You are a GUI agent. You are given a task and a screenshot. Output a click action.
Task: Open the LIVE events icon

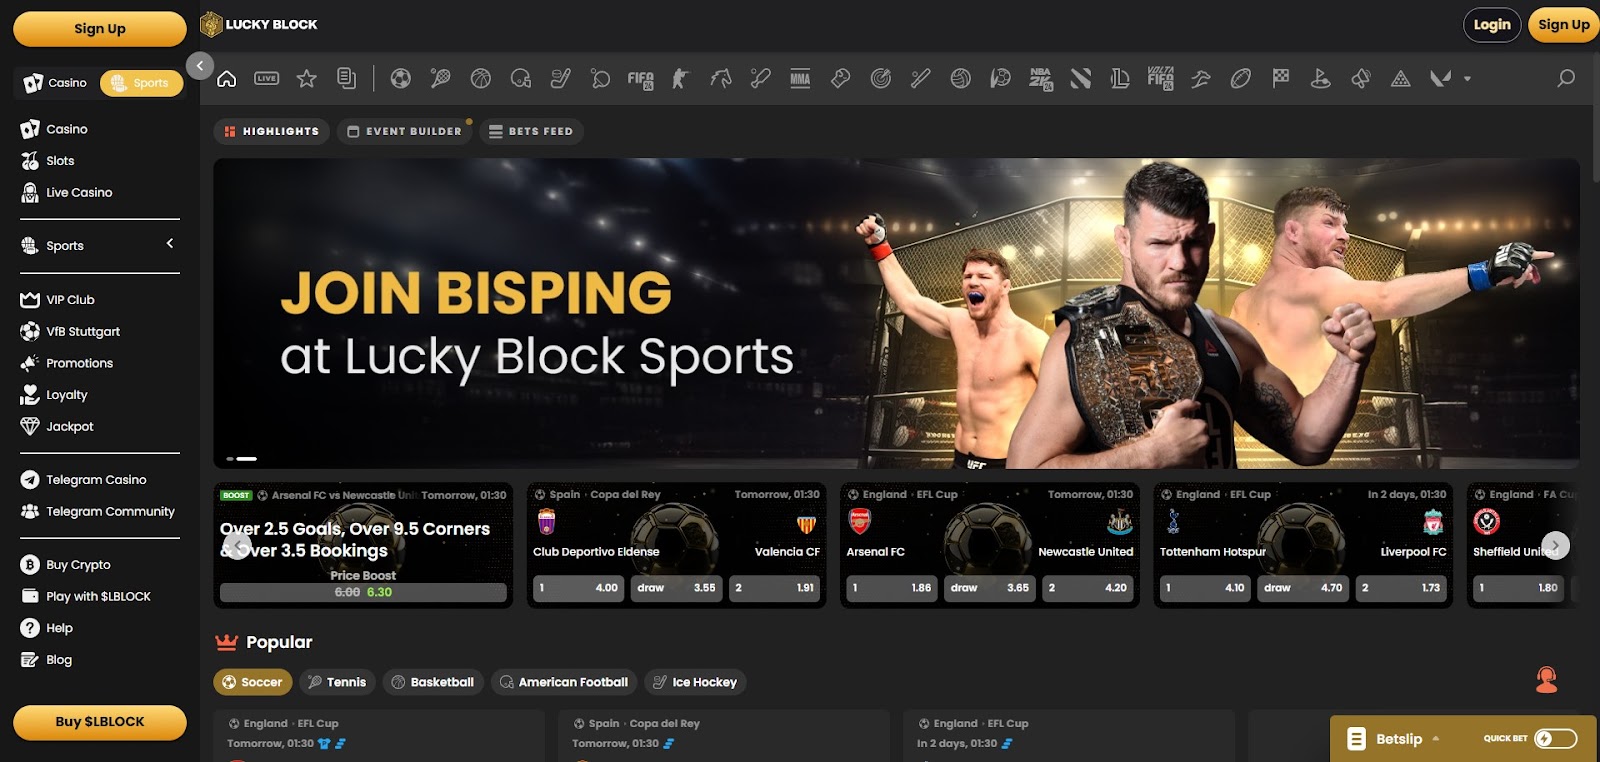(266, 78)
